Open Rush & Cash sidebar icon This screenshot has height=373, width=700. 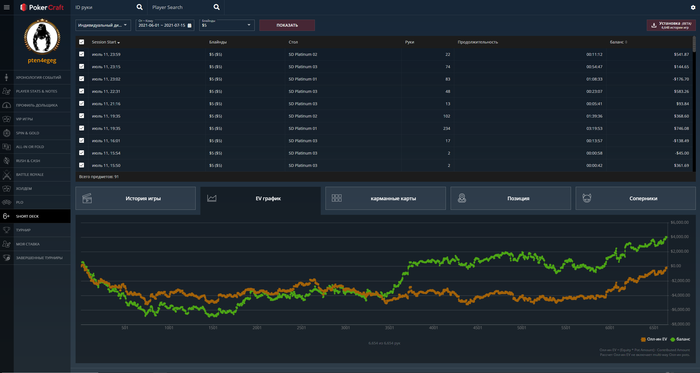(x=7, y=161)
